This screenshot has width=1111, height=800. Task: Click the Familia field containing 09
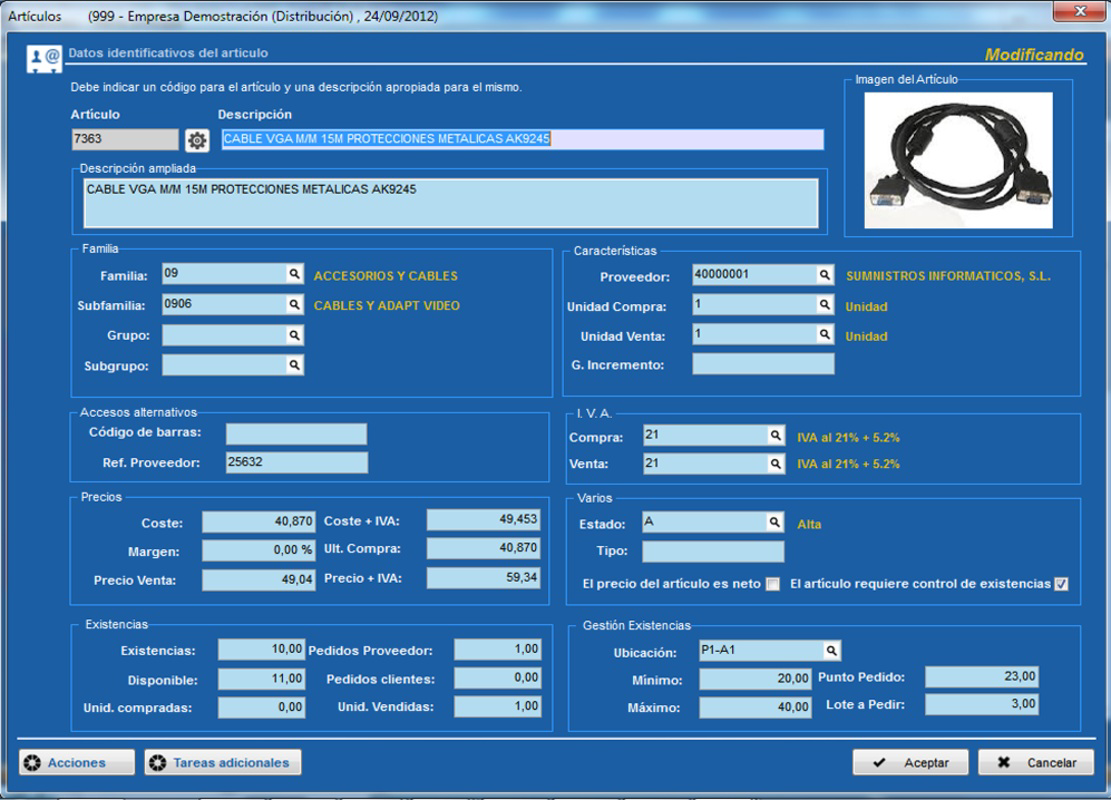[x=224, y=274]
